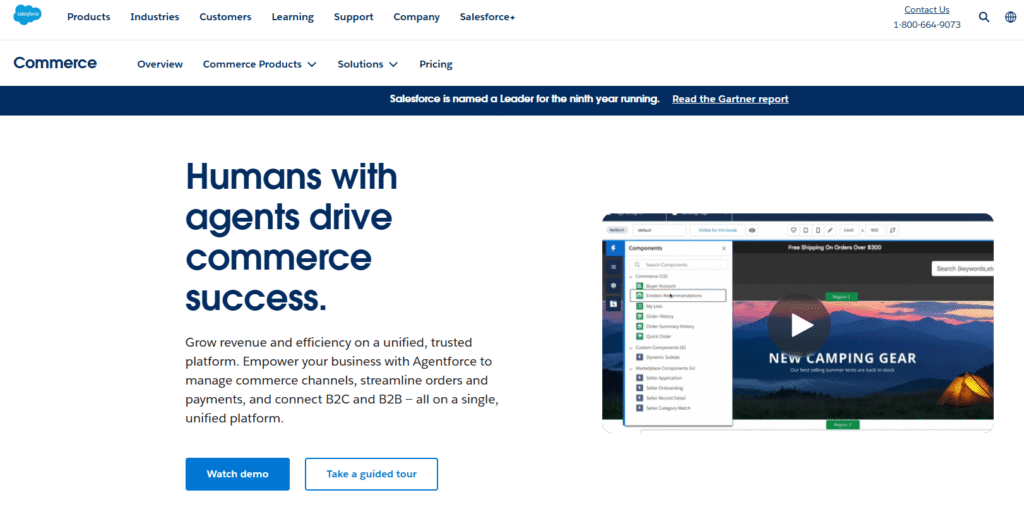Viewport: 1024px width, 507px height.
Task: Expand the Commerce Products dropdown
Action: click(x=259, y=64)
